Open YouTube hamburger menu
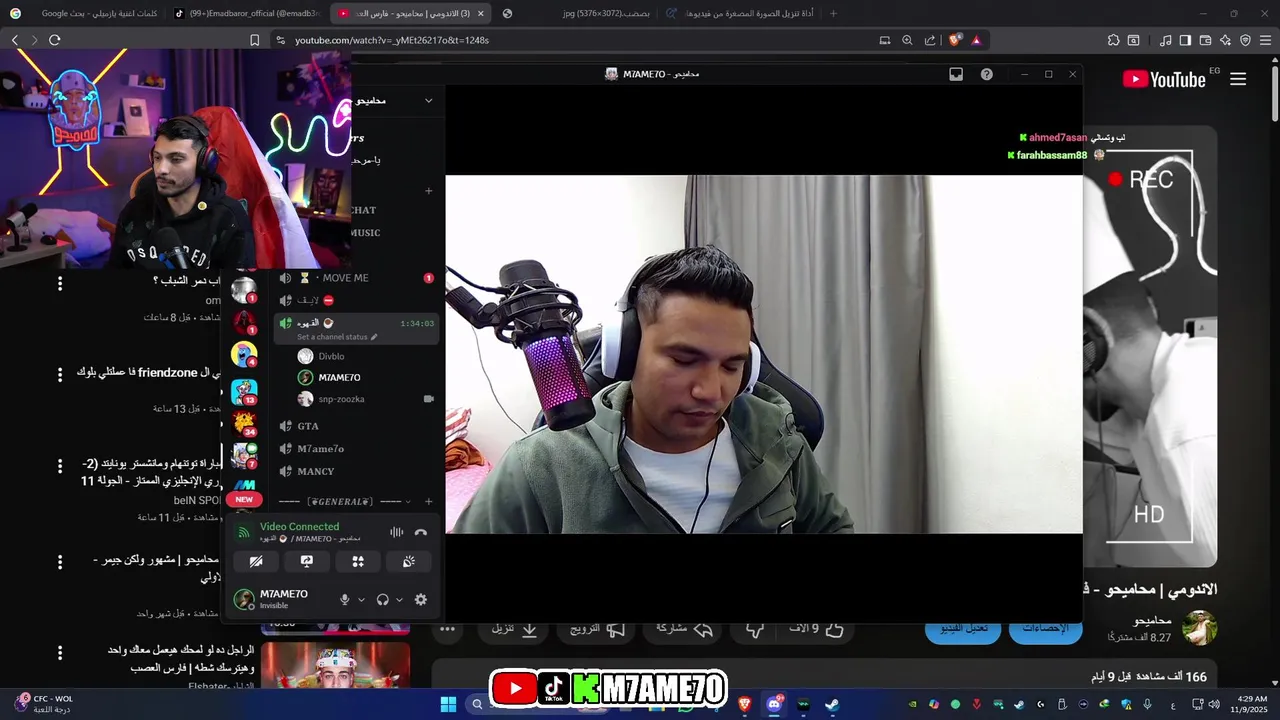Screen dimensions: 1280x720 tap(1238, 79)
